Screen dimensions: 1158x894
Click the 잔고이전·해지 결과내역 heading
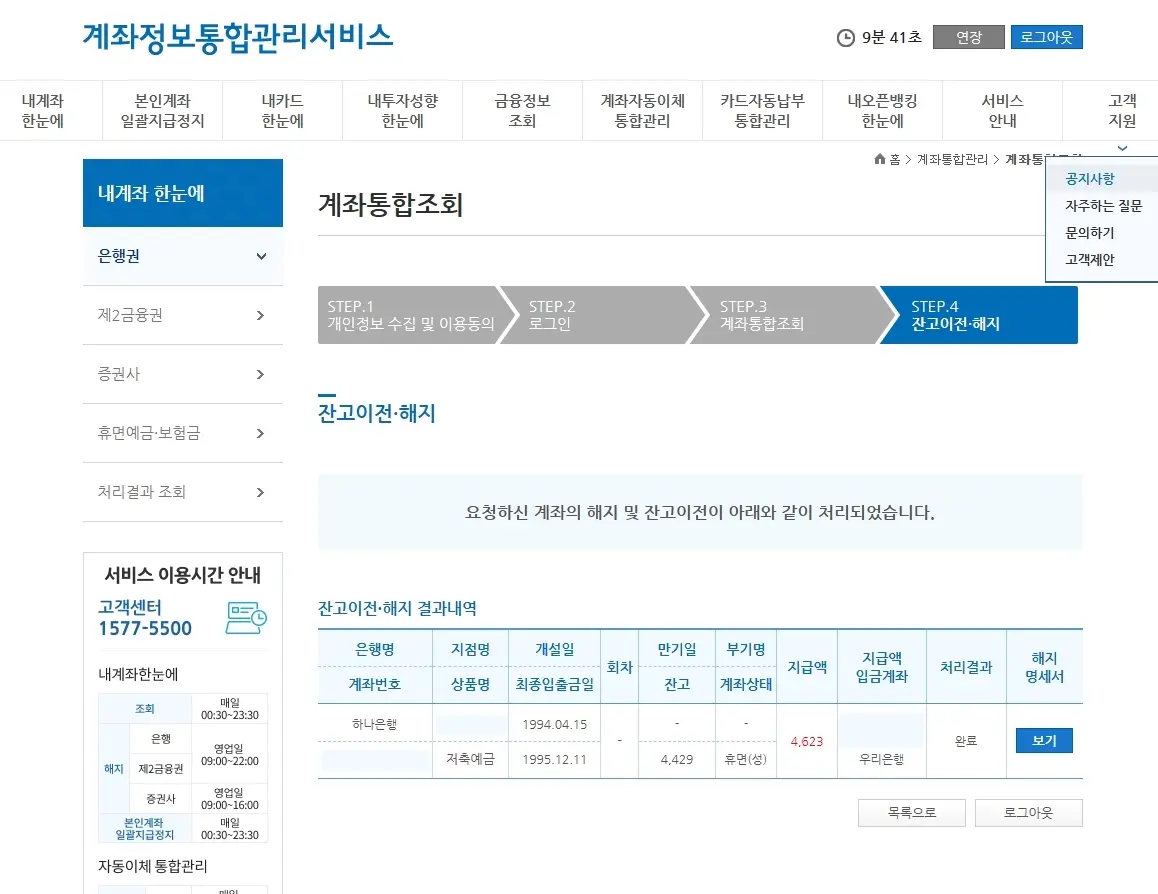pyautogui.click(x=397, y=608)
